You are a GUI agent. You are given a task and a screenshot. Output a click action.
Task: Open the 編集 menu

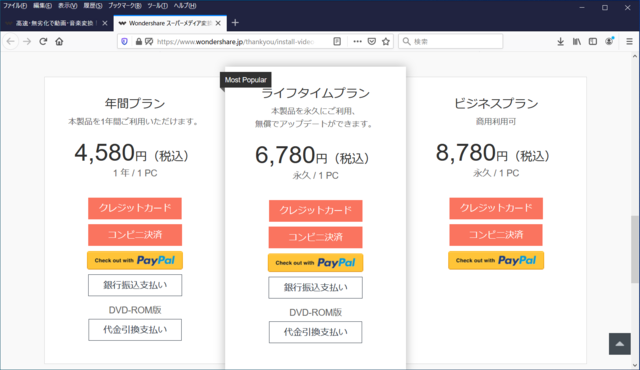(x=42, y=6)
